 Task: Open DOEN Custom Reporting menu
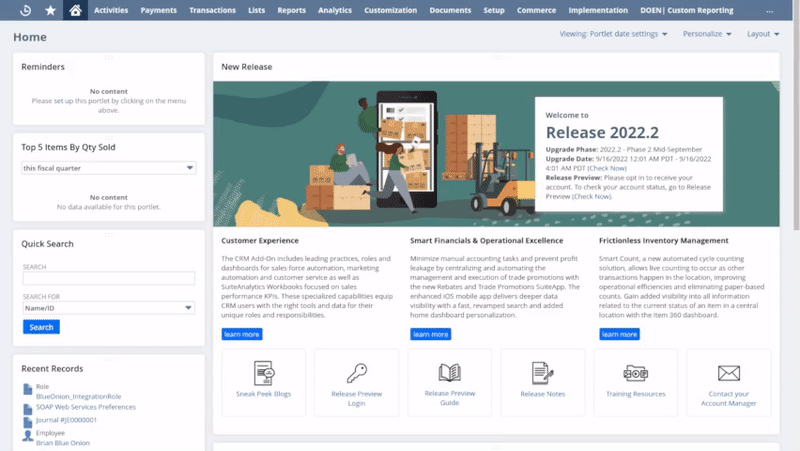coord(687,10)
